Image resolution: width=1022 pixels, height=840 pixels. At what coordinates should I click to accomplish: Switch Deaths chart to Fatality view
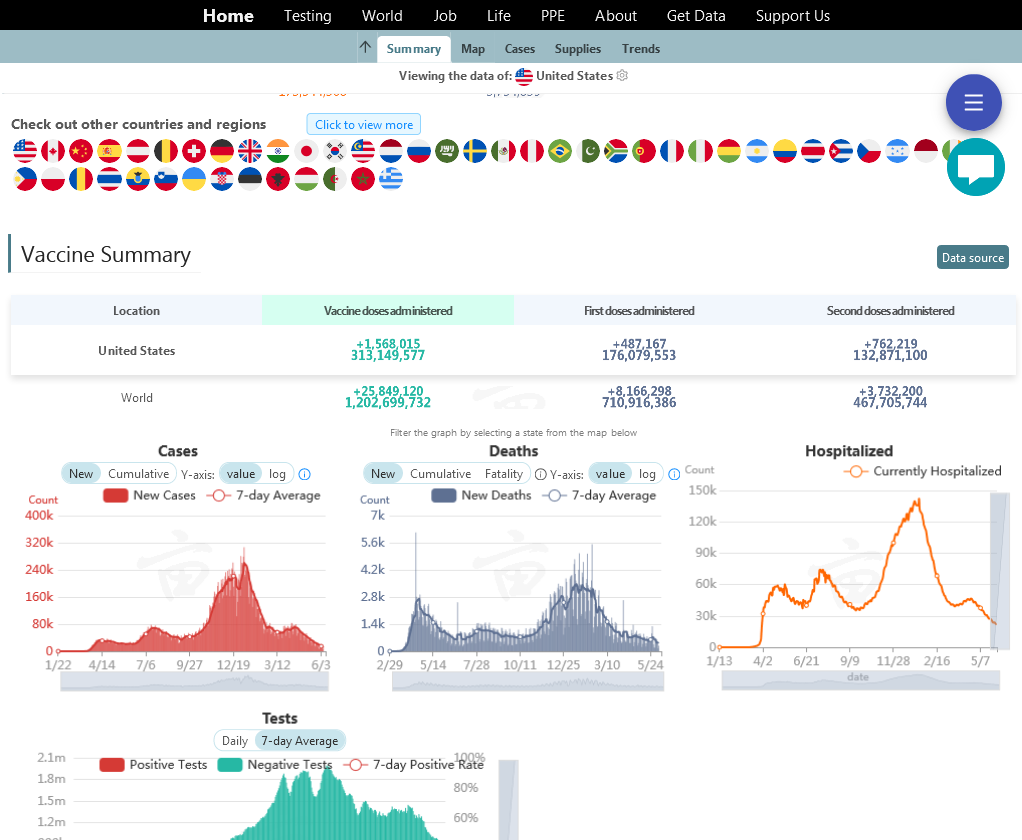504,474
